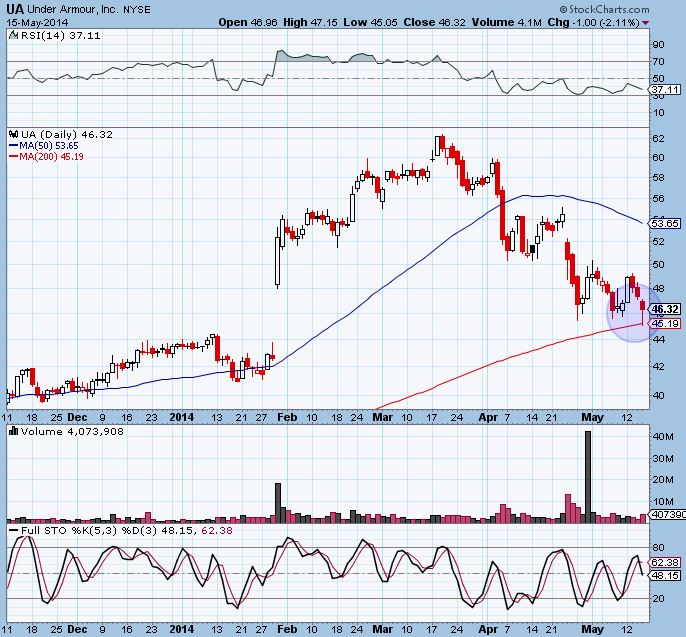Click the Volume 4,073,908 panel label
The width and height of the screenshot is (686, 637).
pyautogui.click(x=72, y=432)
